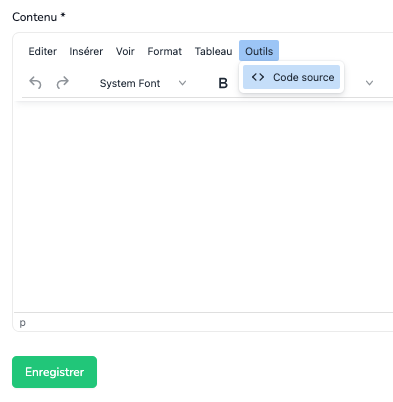The image size is (393, 402).
Task: Click the redo arrow icon
Action: tap(62, 82)
